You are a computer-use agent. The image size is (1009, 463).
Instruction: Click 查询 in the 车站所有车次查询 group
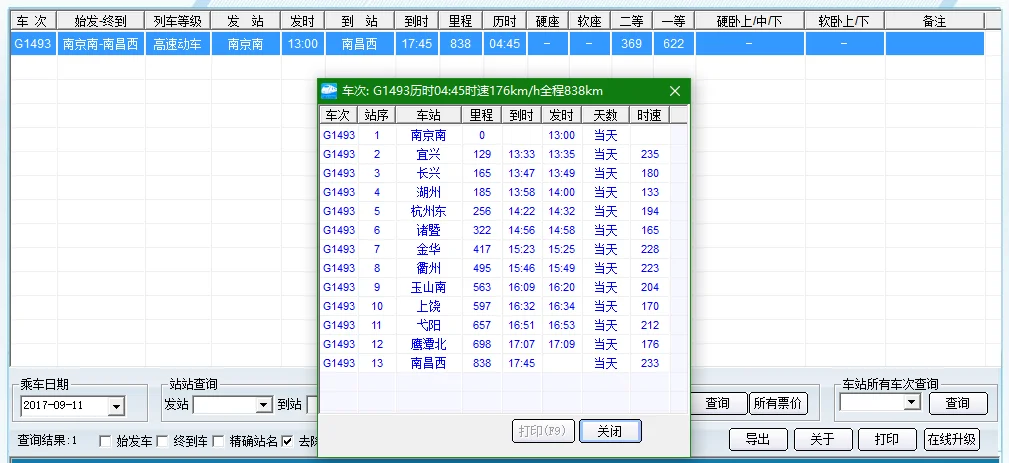coord(958,403)
